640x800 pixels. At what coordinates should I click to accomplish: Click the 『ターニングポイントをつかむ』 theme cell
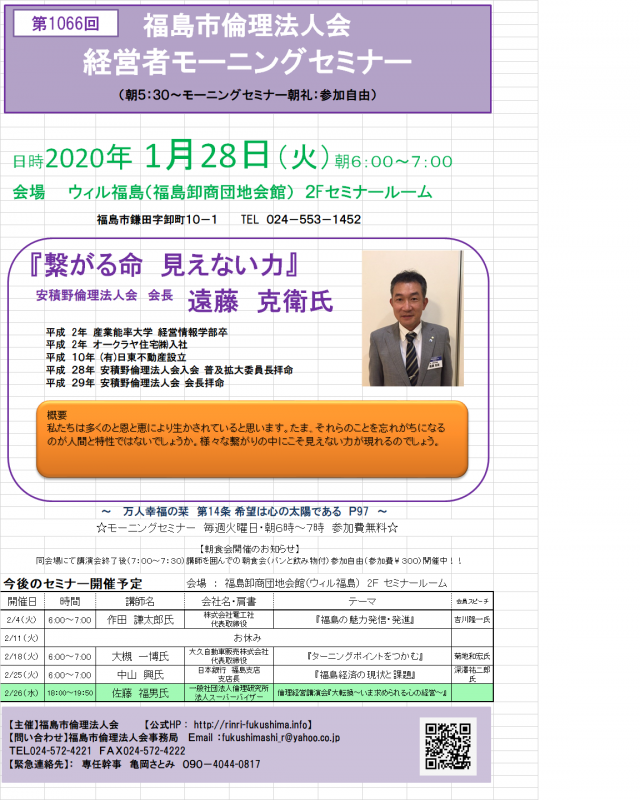point(362,656)
